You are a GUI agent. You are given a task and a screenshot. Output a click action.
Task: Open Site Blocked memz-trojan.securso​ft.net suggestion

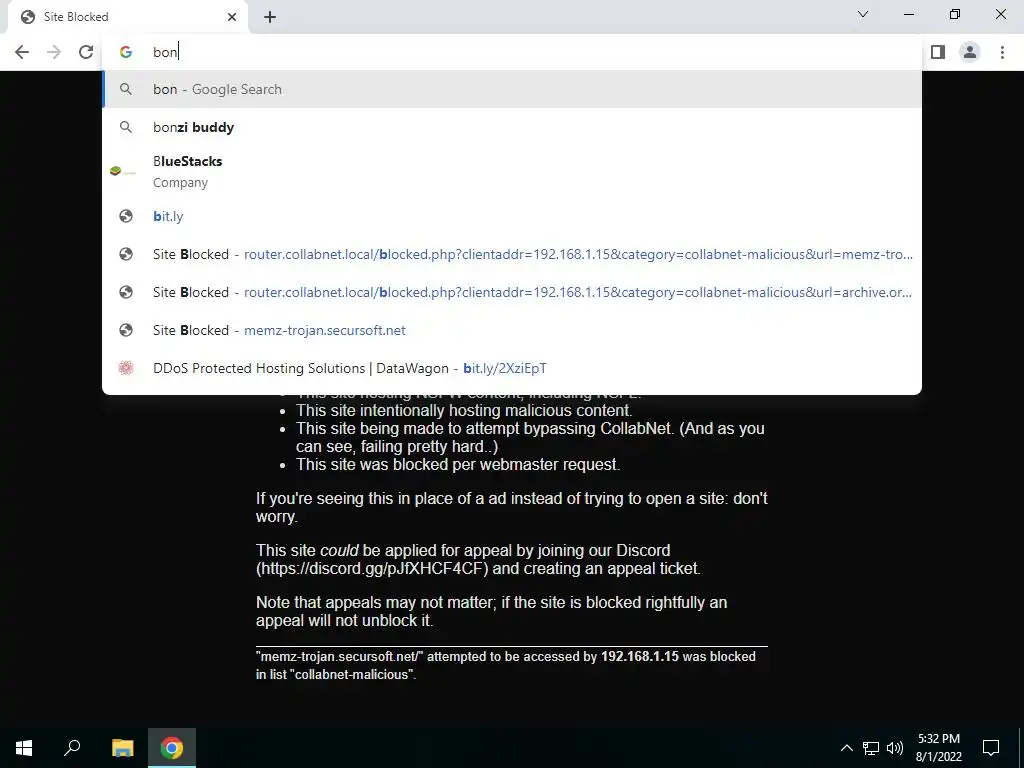[x=512, y=330]
